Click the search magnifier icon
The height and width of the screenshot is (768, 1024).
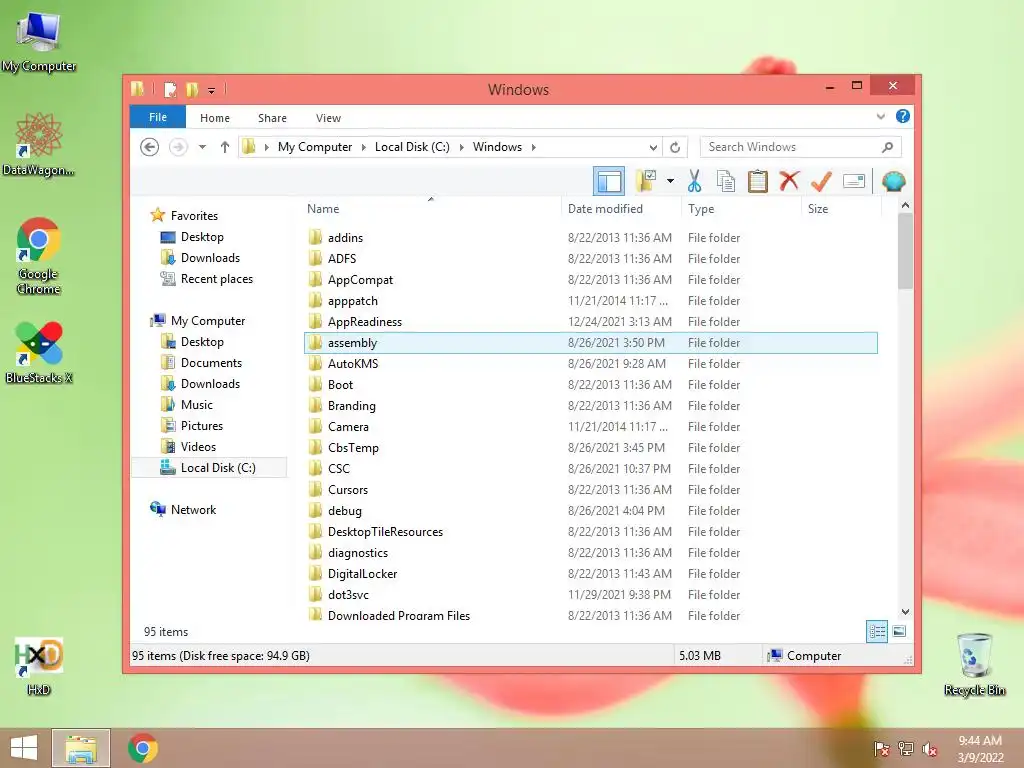[887, 147]
